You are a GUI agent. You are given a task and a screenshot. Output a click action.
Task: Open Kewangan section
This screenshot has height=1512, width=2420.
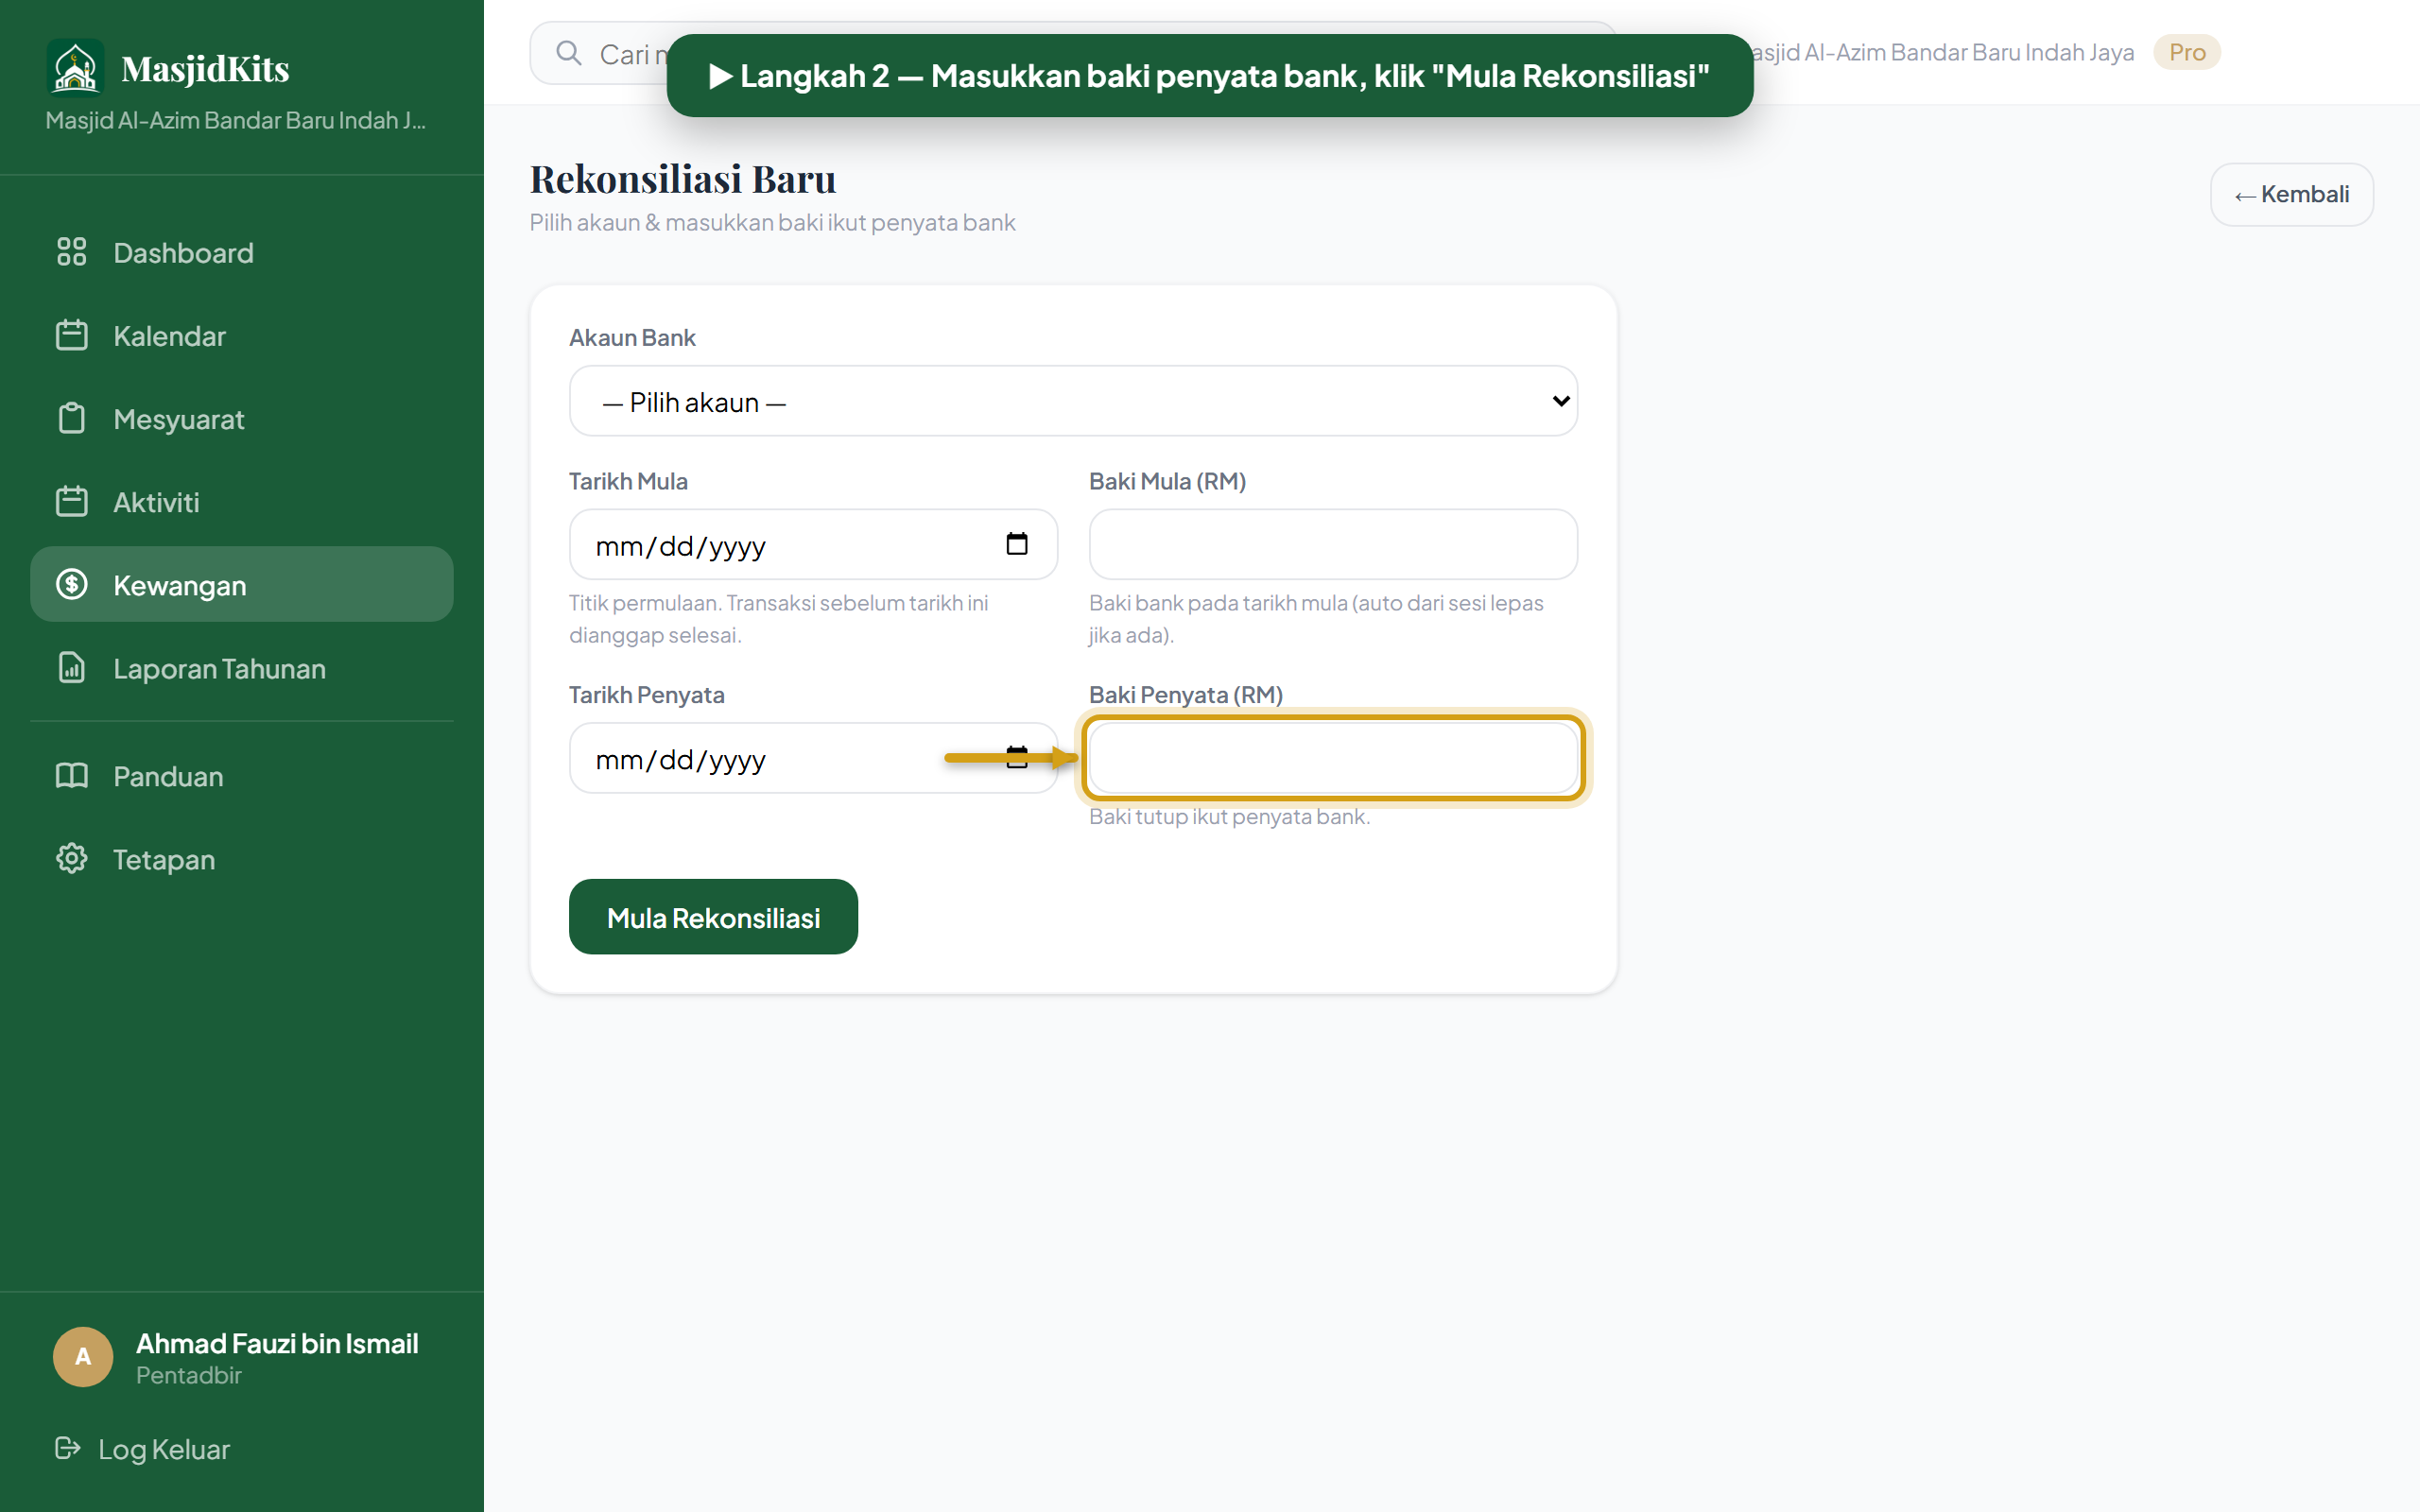(x=242, y=584)
